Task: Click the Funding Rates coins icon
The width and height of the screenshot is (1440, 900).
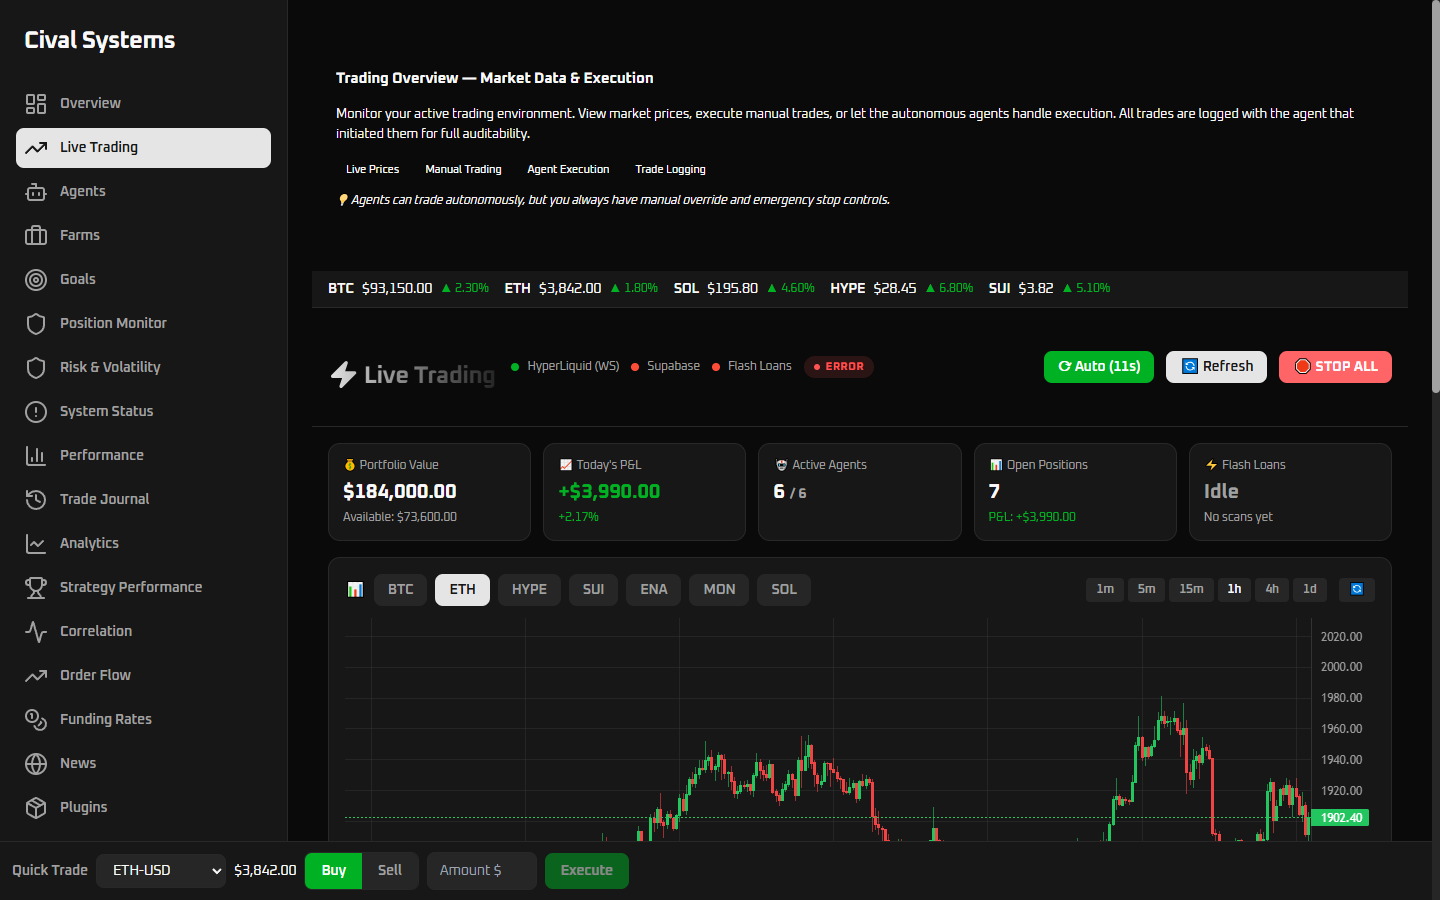Action: [x=36, y=720]
